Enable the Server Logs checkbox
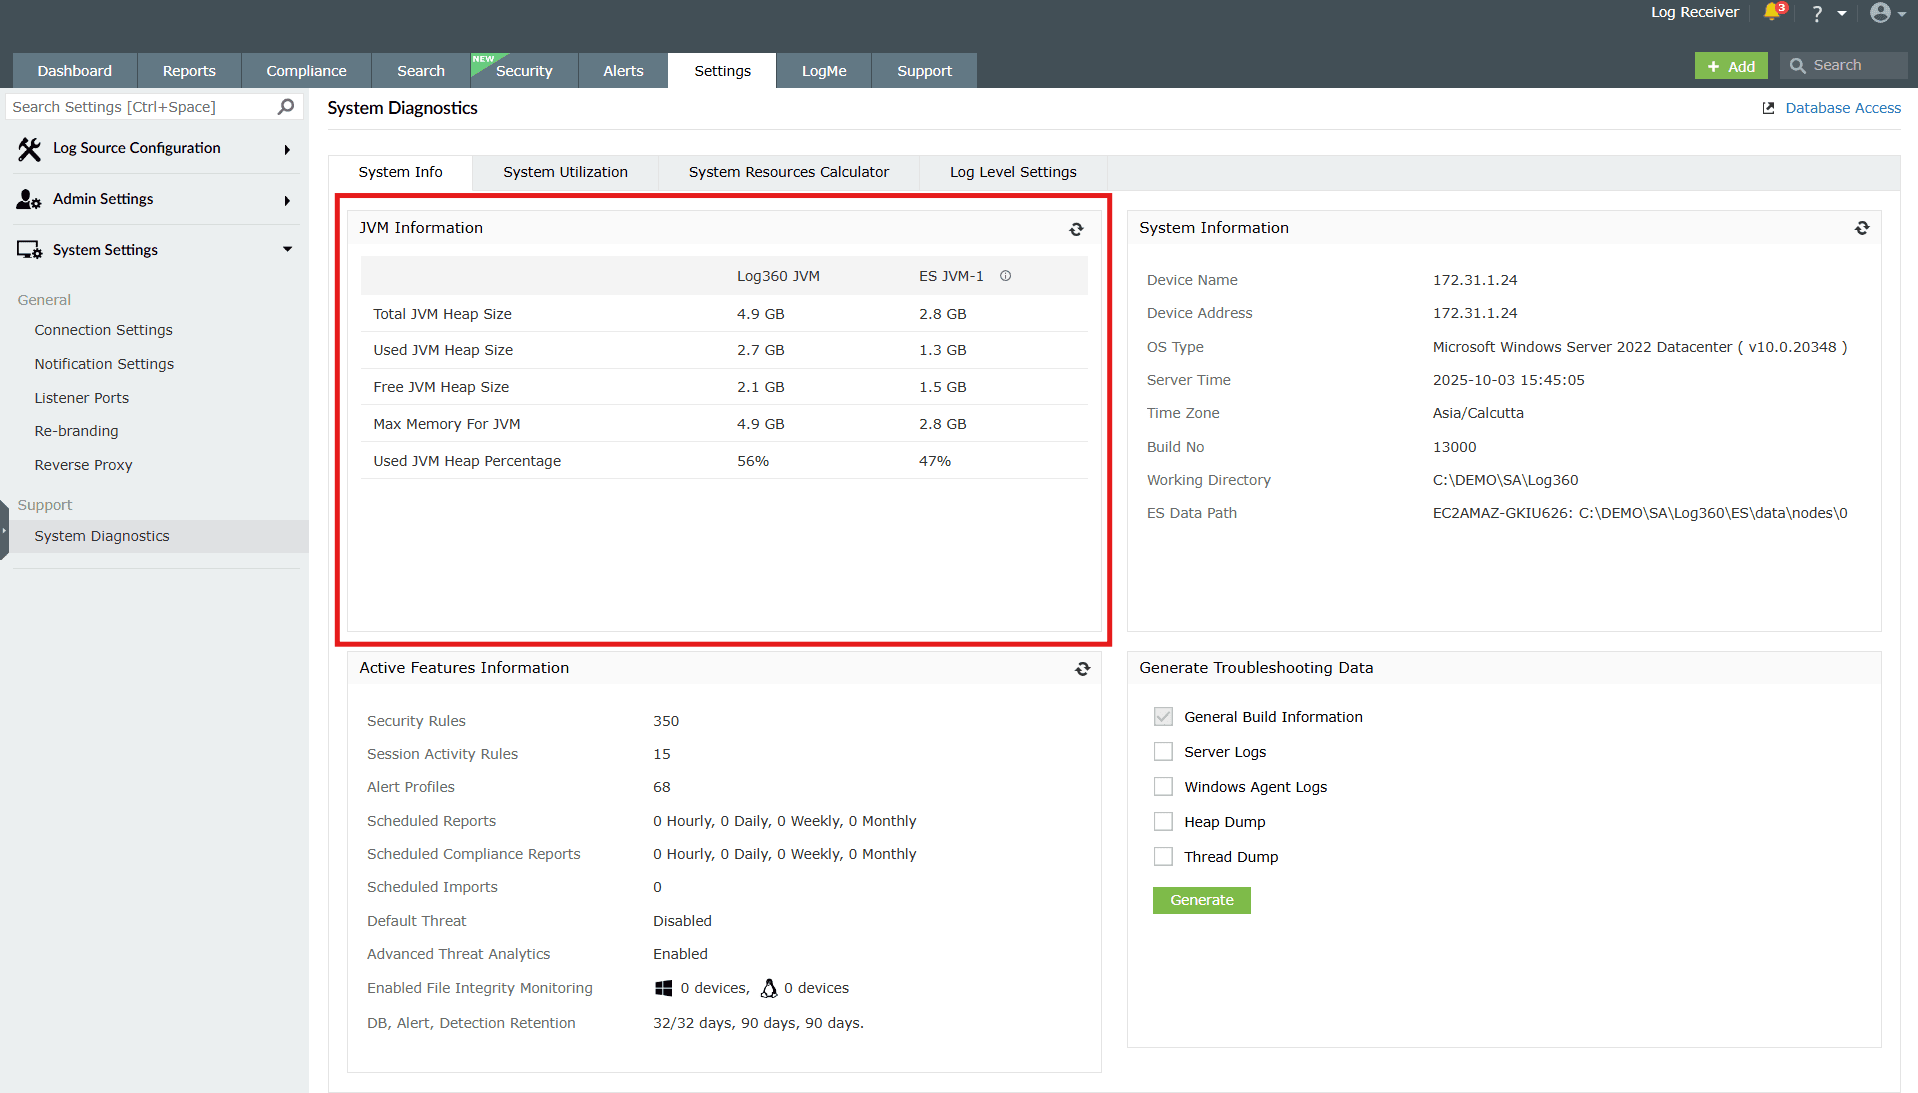Screen dimensions: 1918x1093 pyautogui.click(x=1163, y=752)
